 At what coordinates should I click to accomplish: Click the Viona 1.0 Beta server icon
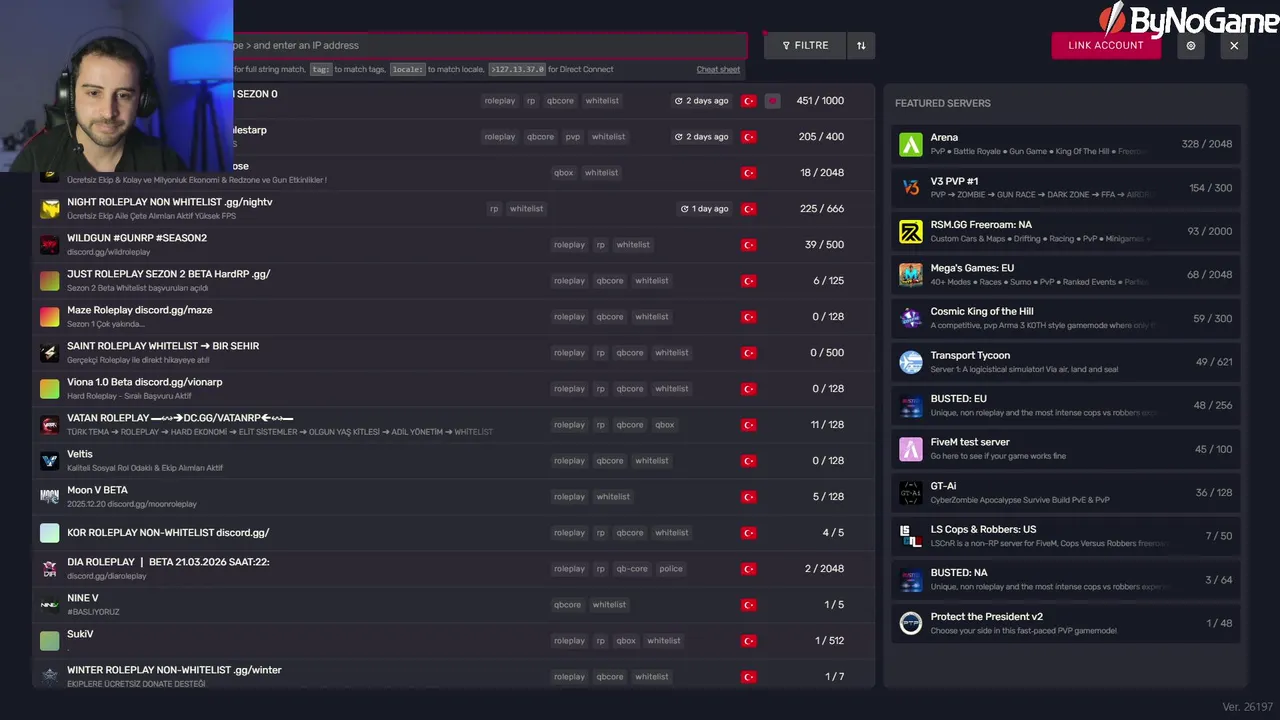point(50,389)
